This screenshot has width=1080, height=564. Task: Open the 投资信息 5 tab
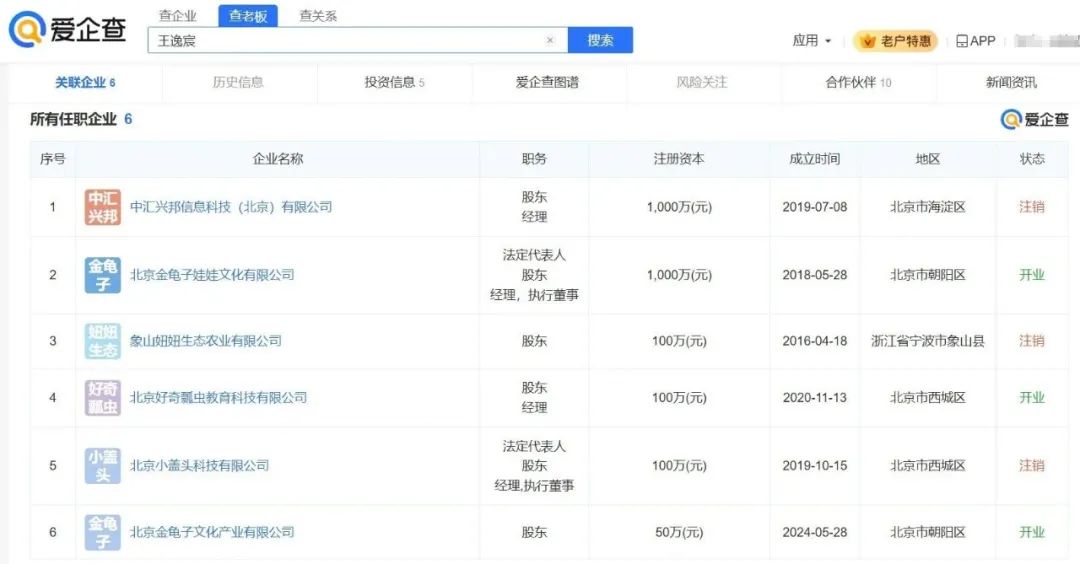click(395, 83)
